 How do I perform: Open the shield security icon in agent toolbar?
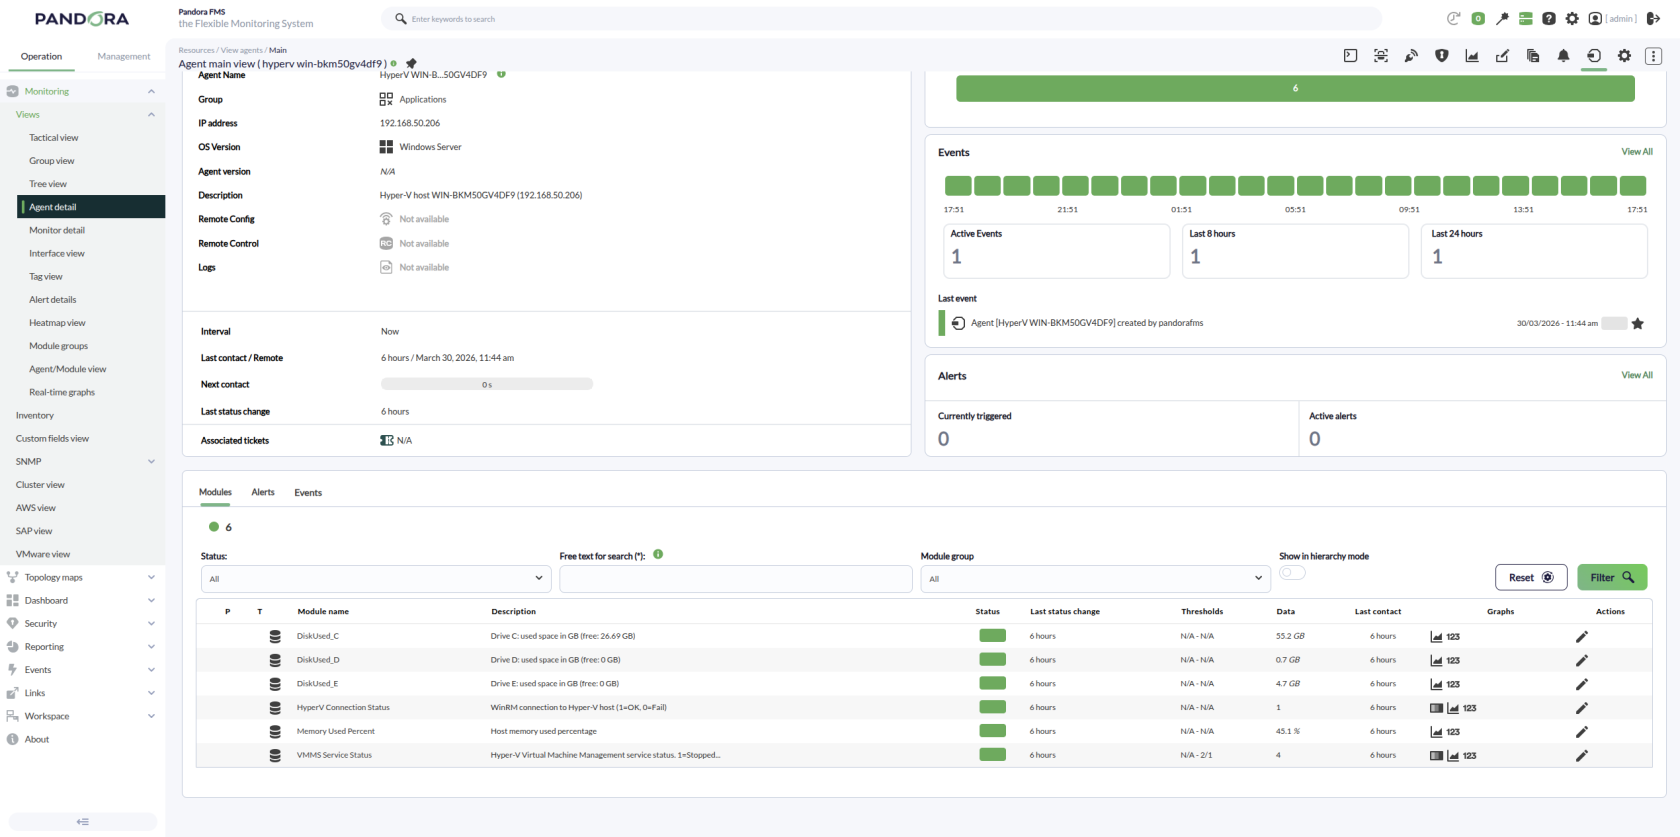tap(1441, 56)
